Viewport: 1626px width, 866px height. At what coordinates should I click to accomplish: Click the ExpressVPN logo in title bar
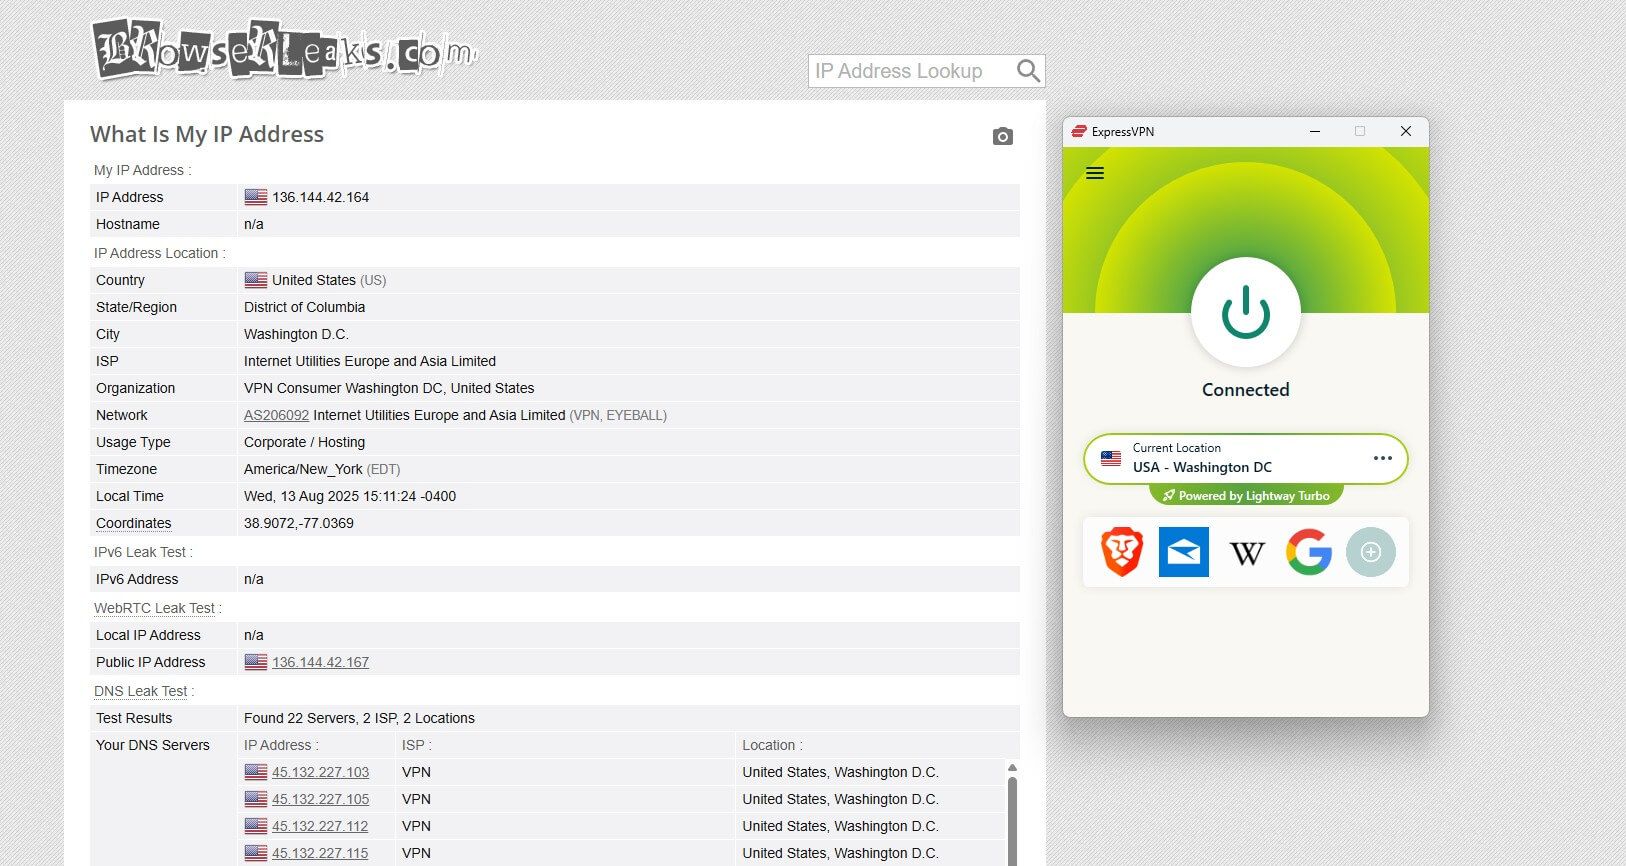coord(1079,131)
